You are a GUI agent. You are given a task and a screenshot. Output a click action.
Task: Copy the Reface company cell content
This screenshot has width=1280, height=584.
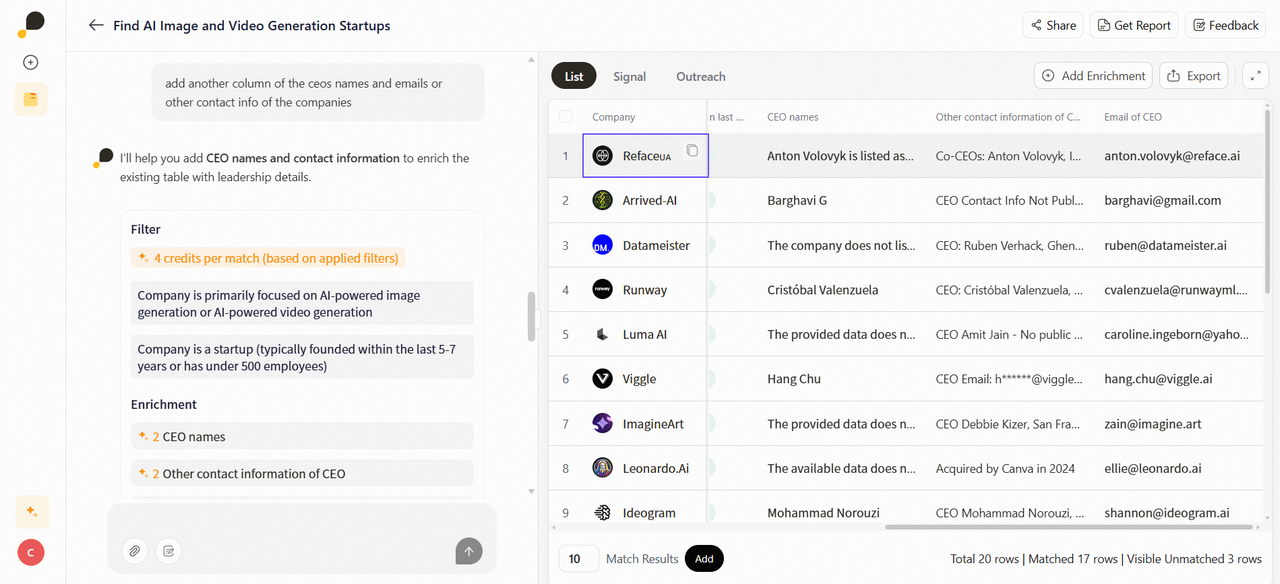tap(691, 151)
